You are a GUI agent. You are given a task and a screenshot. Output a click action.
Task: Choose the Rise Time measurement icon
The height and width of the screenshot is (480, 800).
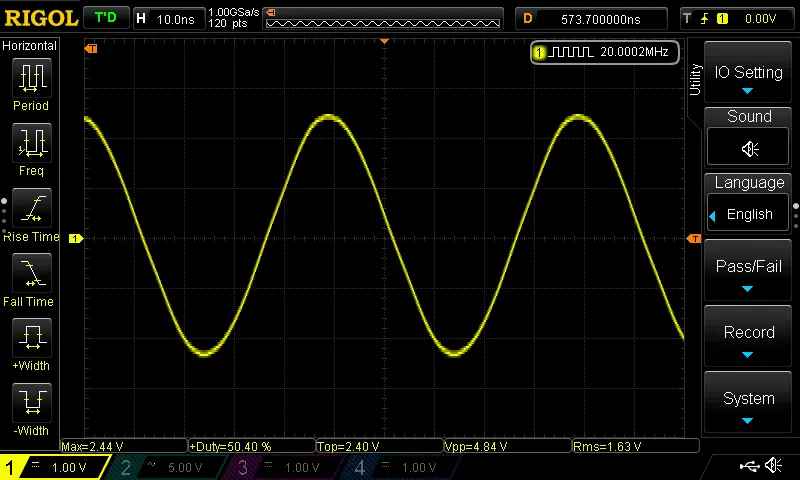pos(31,210)
